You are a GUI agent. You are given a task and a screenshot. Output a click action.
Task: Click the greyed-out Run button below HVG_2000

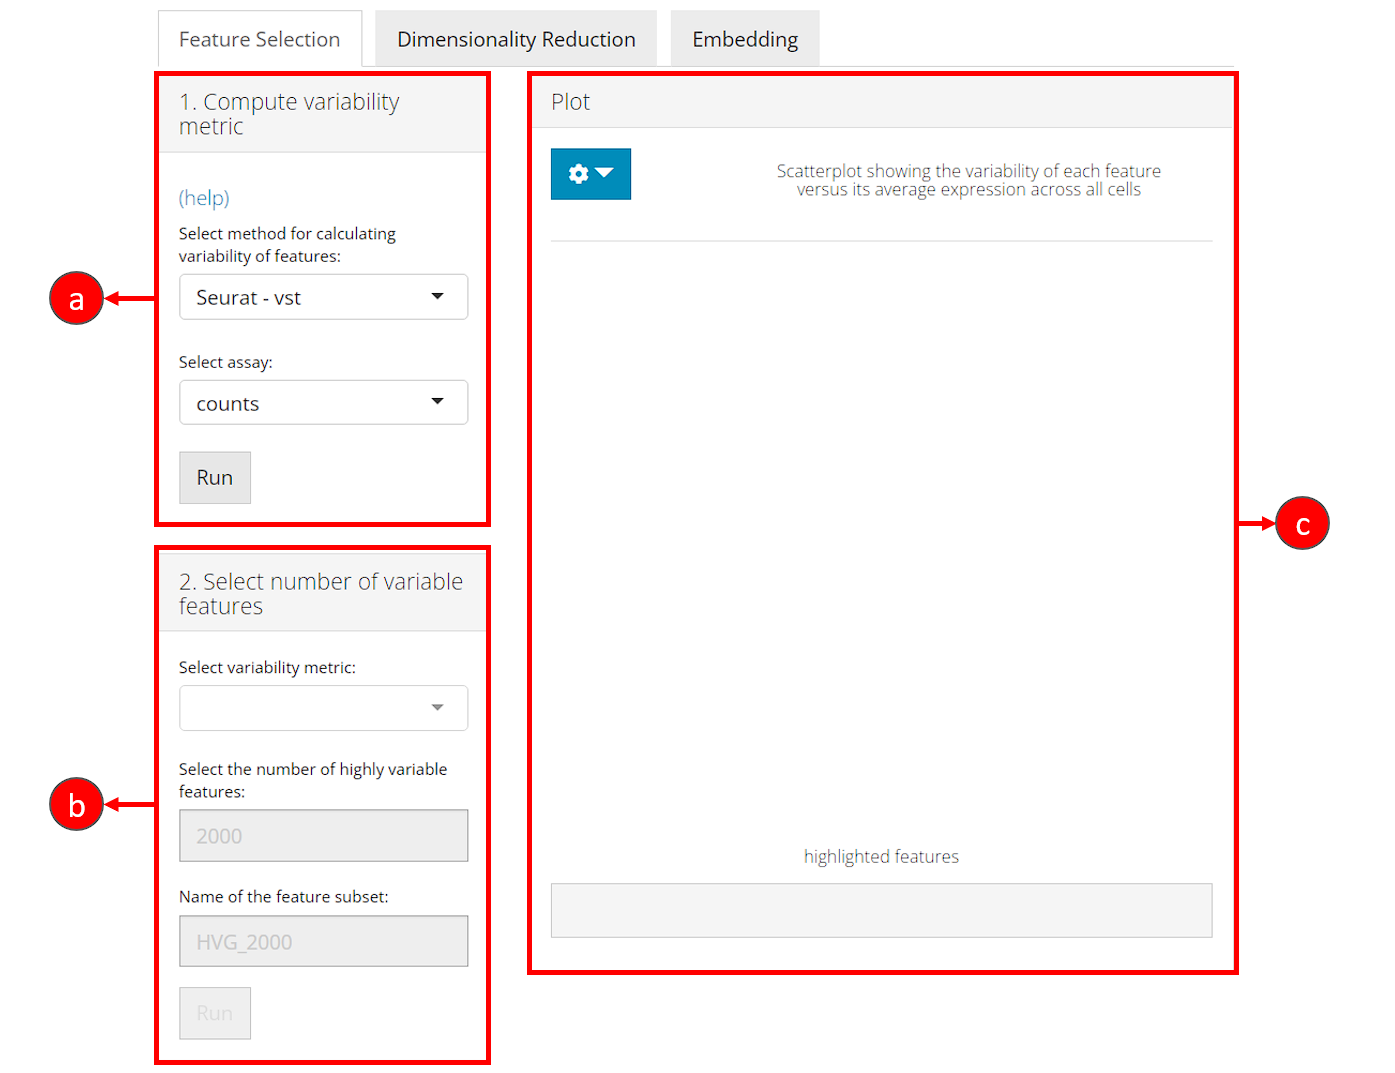coord(215,1013)
